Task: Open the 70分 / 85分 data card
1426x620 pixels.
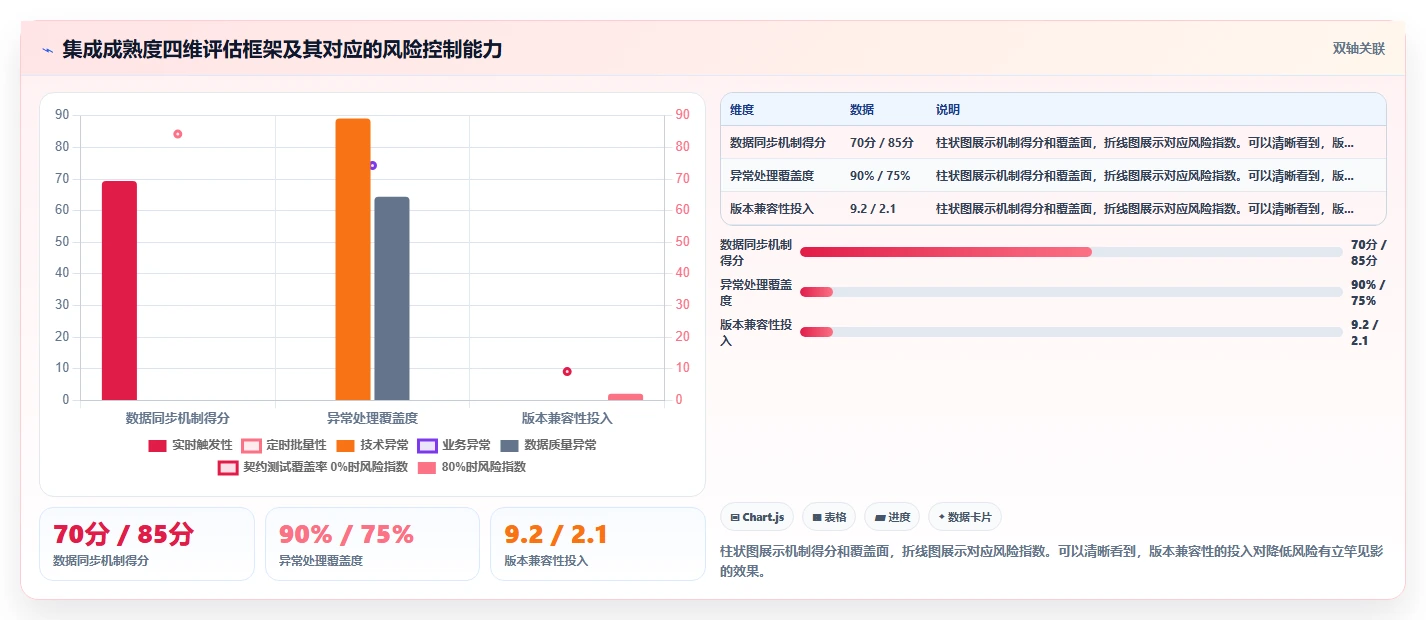Action: tap(147, 544)
